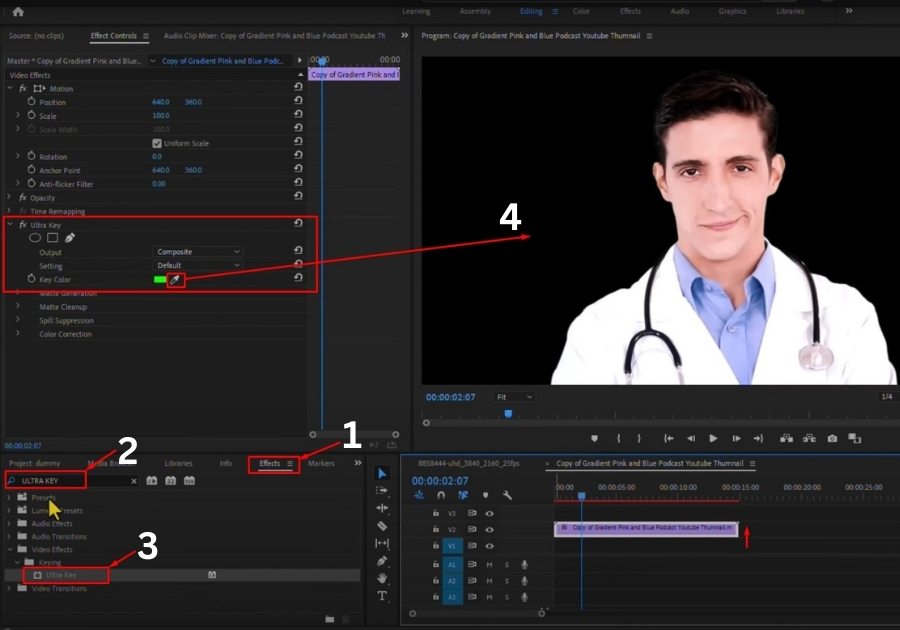Expand the Audio Effects folder

coord(9,523)
